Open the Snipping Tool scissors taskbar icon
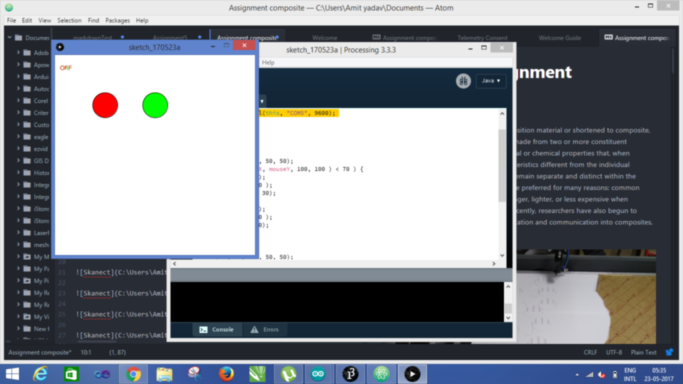683x384 pixels. pos(195,374)
